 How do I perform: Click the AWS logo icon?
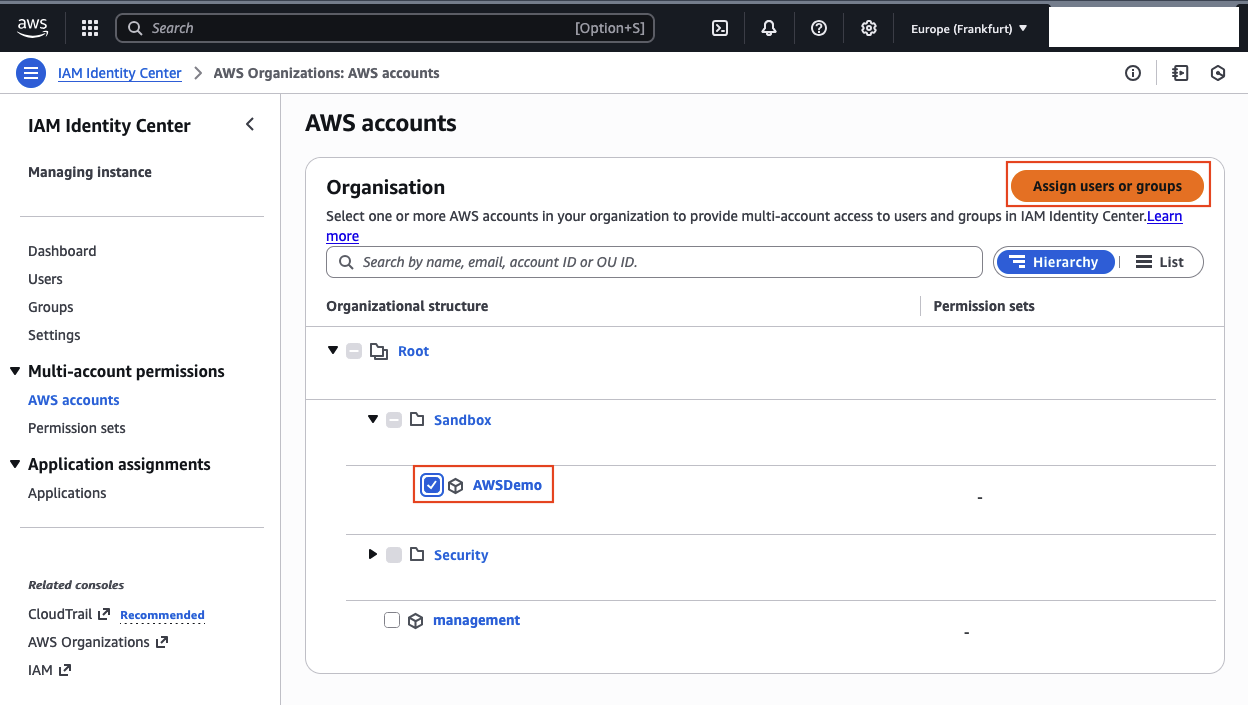coord(31,28)
